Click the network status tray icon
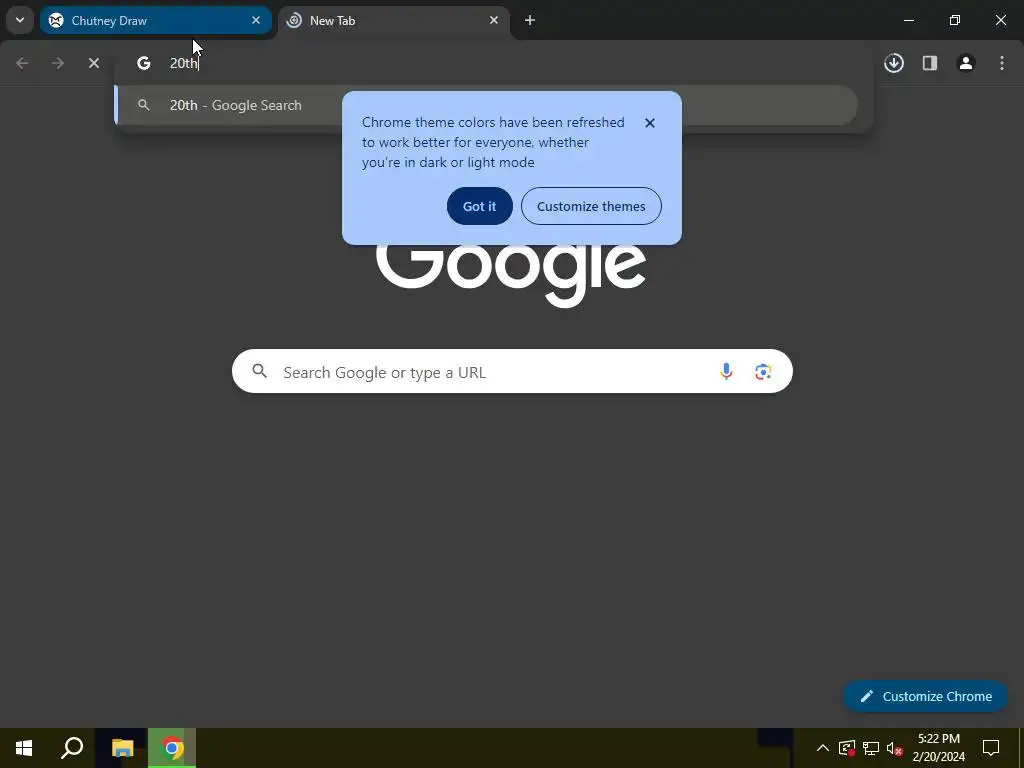This screenshot has height=768, width=1024. coord(871,748)
